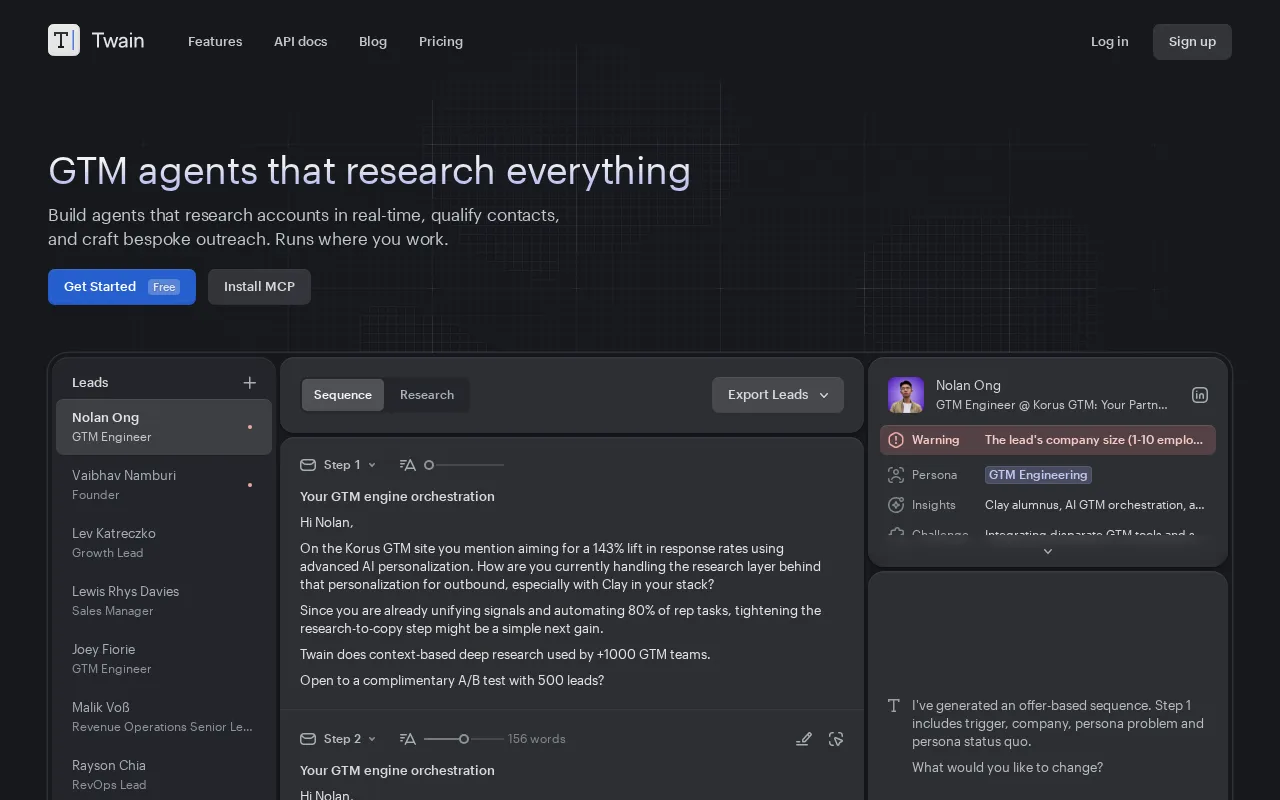Click the 156 words count
This screenshot has width=1280, height=800.
tap(537, 739)
